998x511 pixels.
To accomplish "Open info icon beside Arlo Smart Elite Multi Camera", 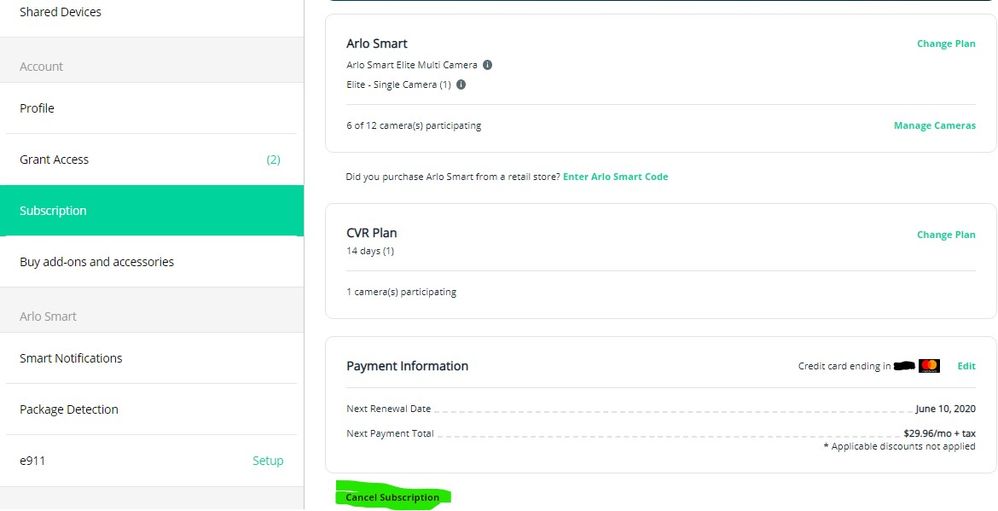I will 487,65.
